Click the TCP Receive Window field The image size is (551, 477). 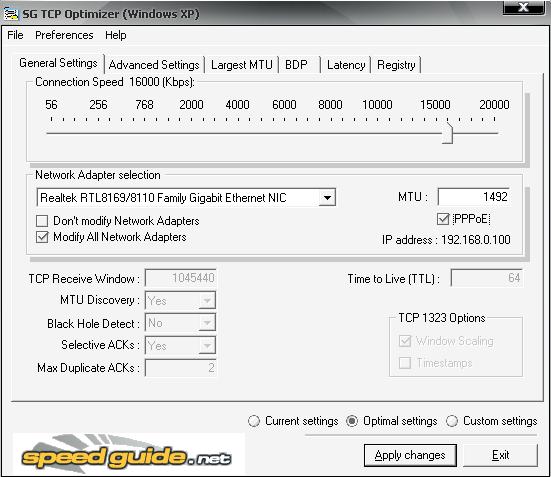point(181,278)
